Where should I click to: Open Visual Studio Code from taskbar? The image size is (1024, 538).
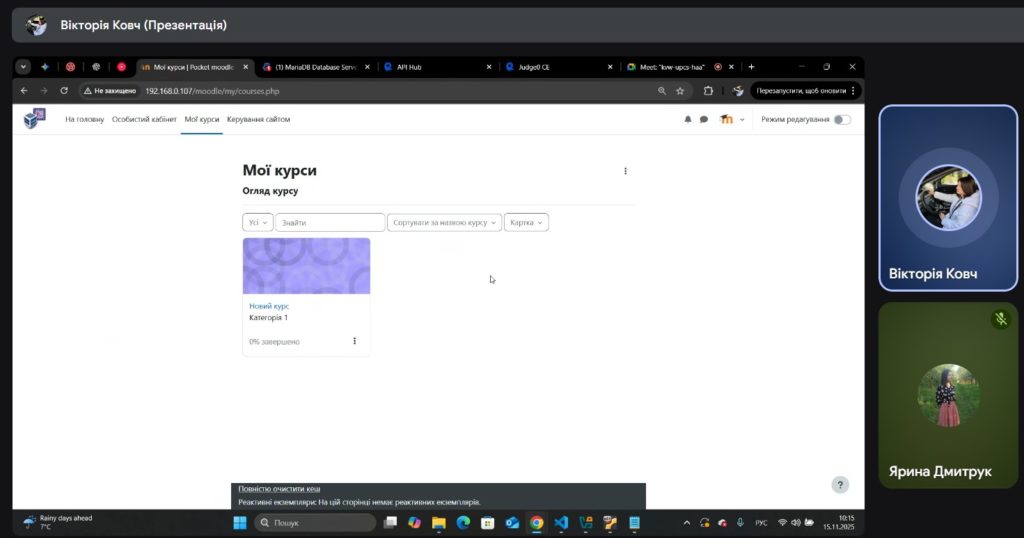click(x=561, y=523)
